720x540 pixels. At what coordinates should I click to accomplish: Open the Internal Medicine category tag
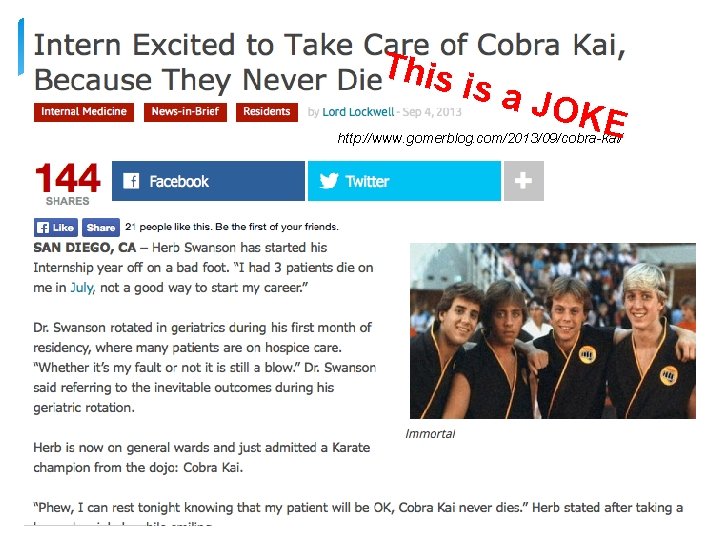[x=84, y=112]
